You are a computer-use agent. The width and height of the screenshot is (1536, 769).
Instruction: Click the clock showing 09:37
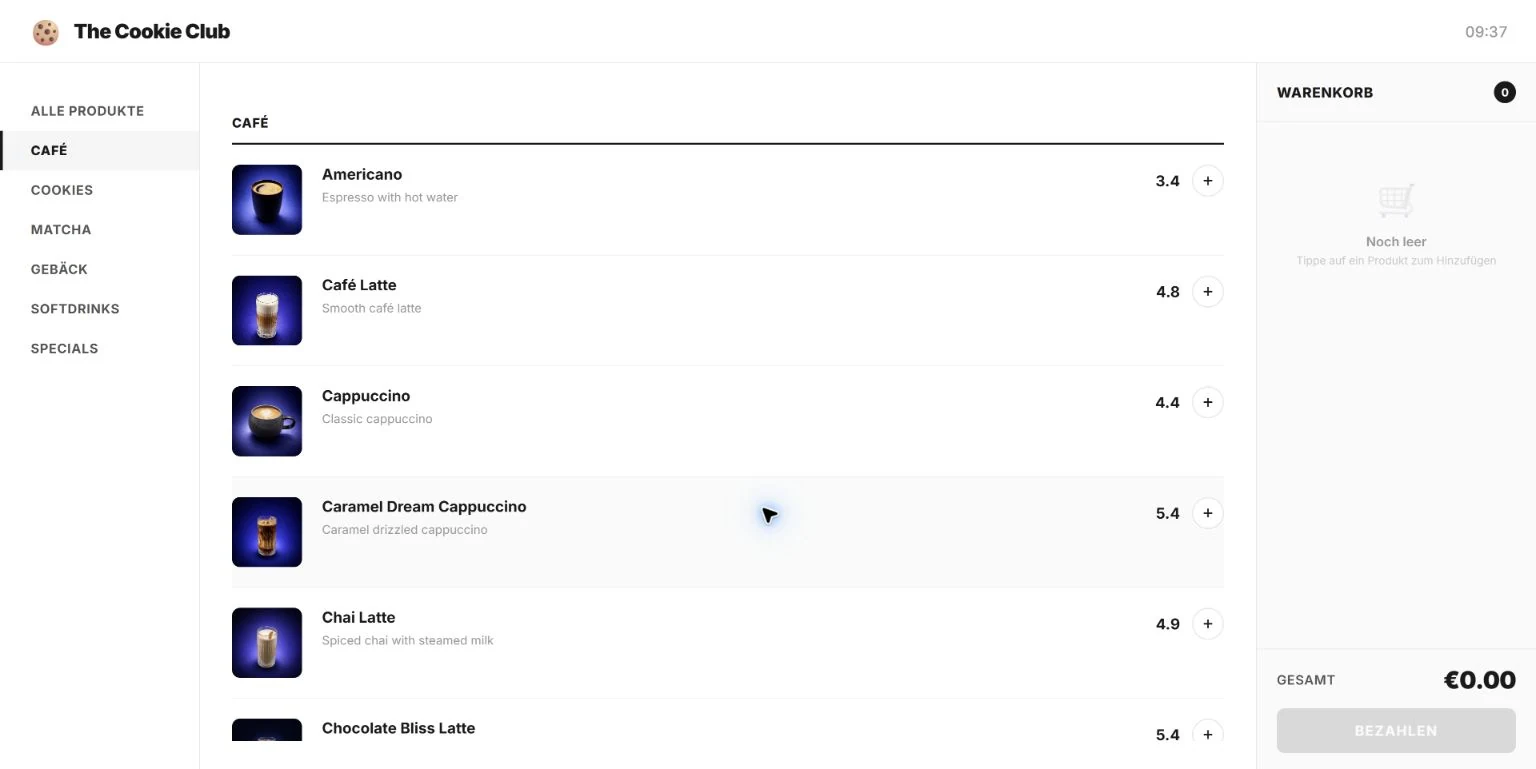[1486, 32]
